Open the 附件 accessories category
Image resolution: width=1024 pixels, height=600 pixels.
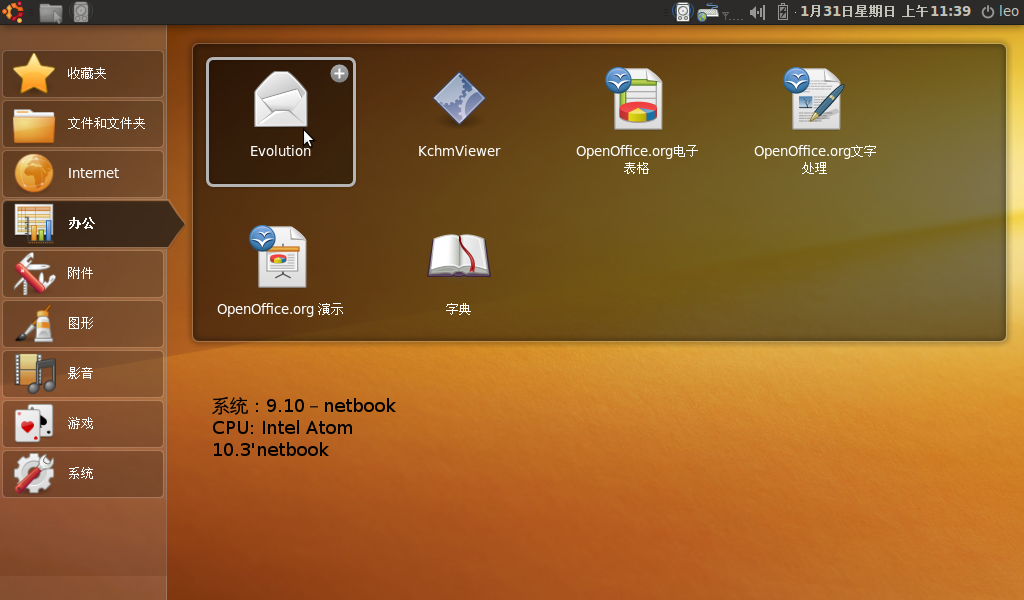(x=83, y=274)
